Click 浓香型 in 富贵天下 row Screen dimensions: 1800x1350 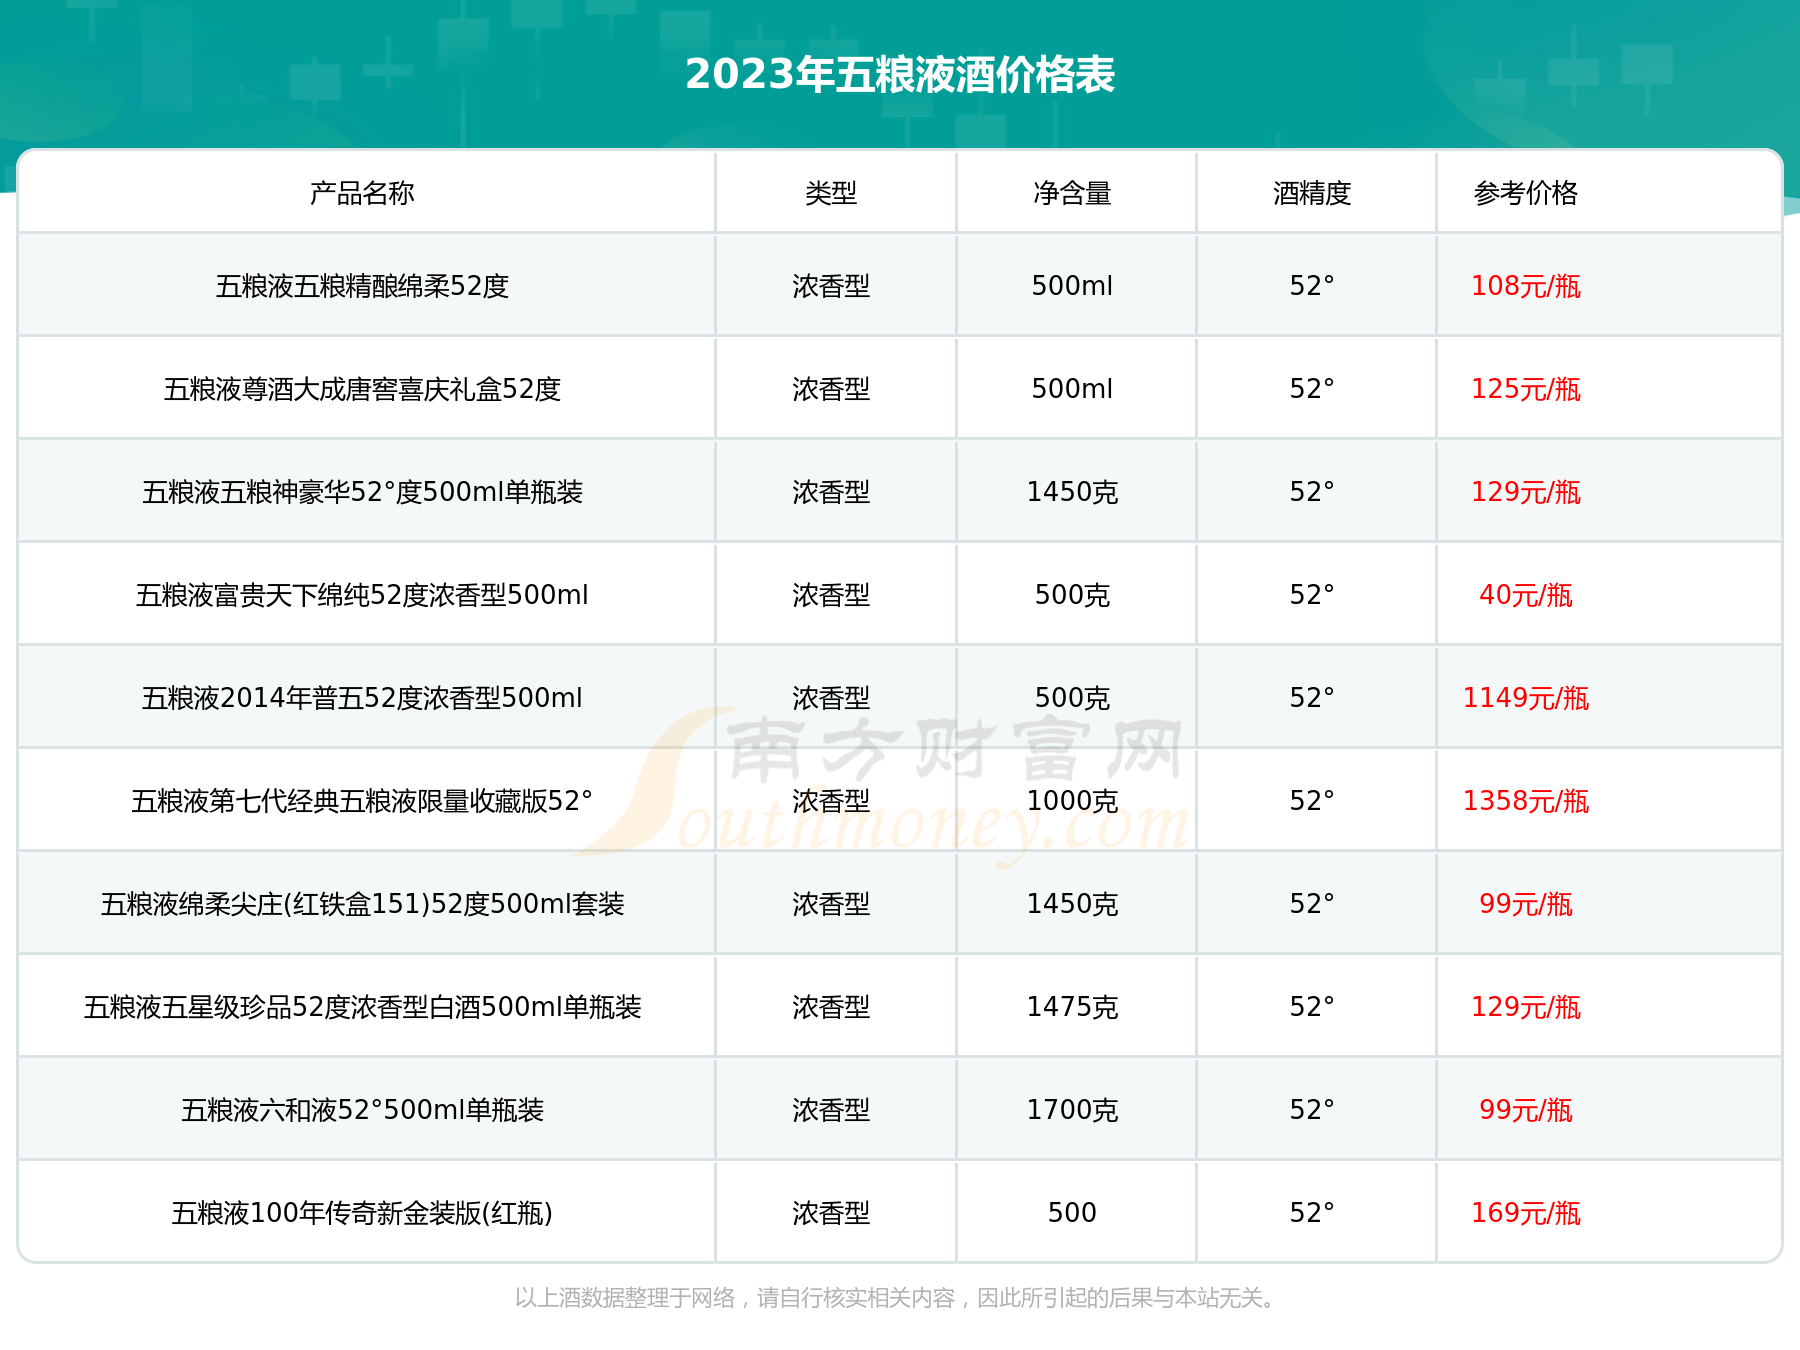[x=831, y=595]
